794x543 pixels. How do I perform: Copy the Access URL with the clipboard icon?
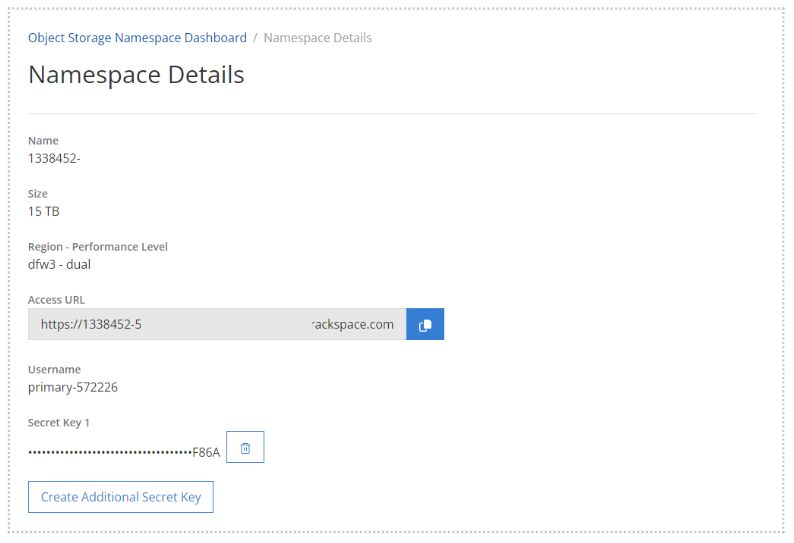(425, 324)
